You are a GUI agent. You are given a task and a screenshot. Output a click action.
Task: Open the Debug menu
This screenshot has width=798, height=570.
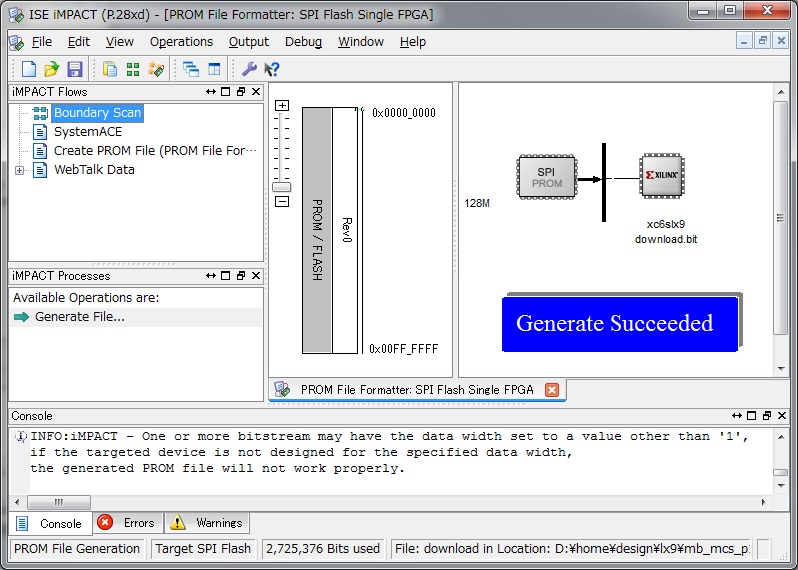tap(303, 42)
